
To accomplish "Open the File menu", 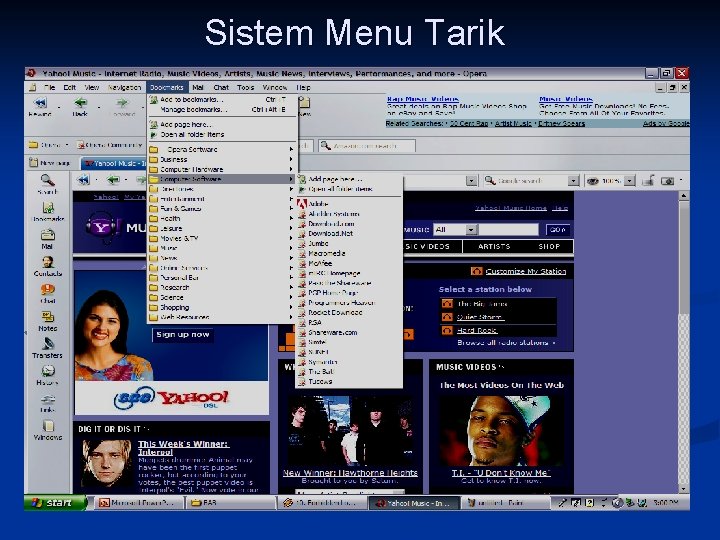I will click(49, 87).
